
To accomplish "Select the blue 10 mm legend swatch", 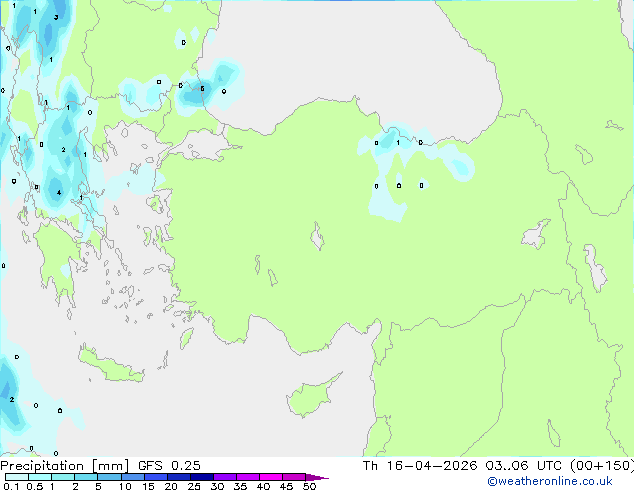I will point(132,477).
